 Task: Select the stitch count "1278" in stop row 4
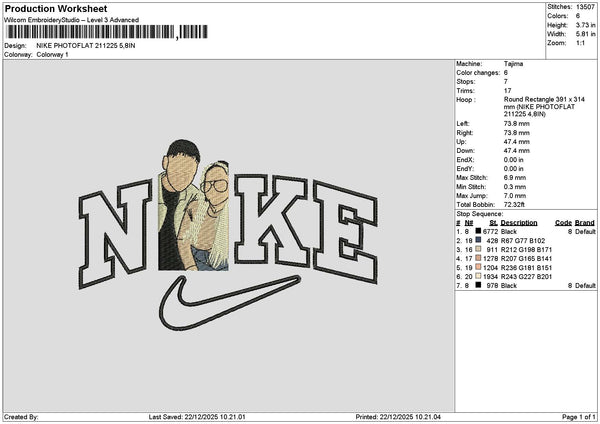491,259
